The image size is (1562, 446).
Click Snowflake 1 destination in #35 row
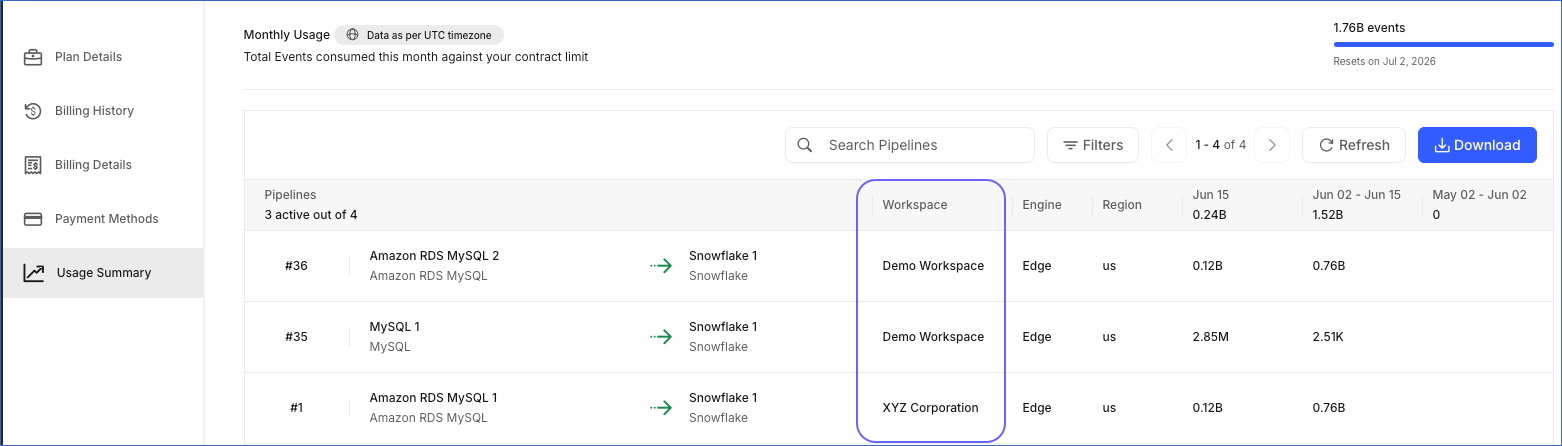click(x=723, y=327)
